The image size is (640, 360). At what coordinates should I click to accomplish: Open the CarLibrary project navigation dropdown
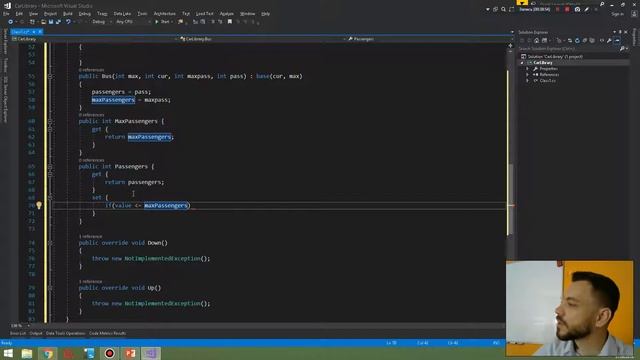pos(95,39)
